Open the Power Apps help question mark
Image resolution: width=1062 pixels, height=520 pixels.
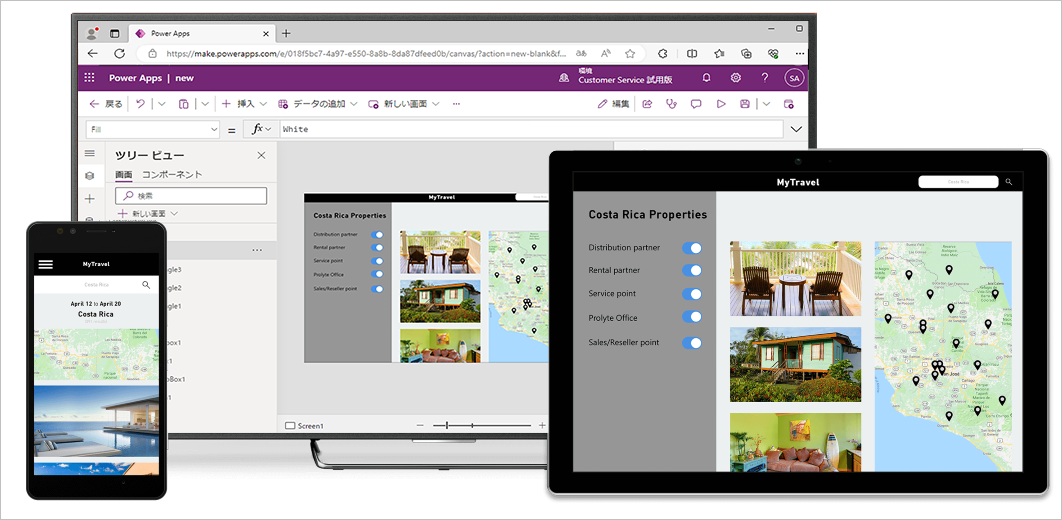765,78
